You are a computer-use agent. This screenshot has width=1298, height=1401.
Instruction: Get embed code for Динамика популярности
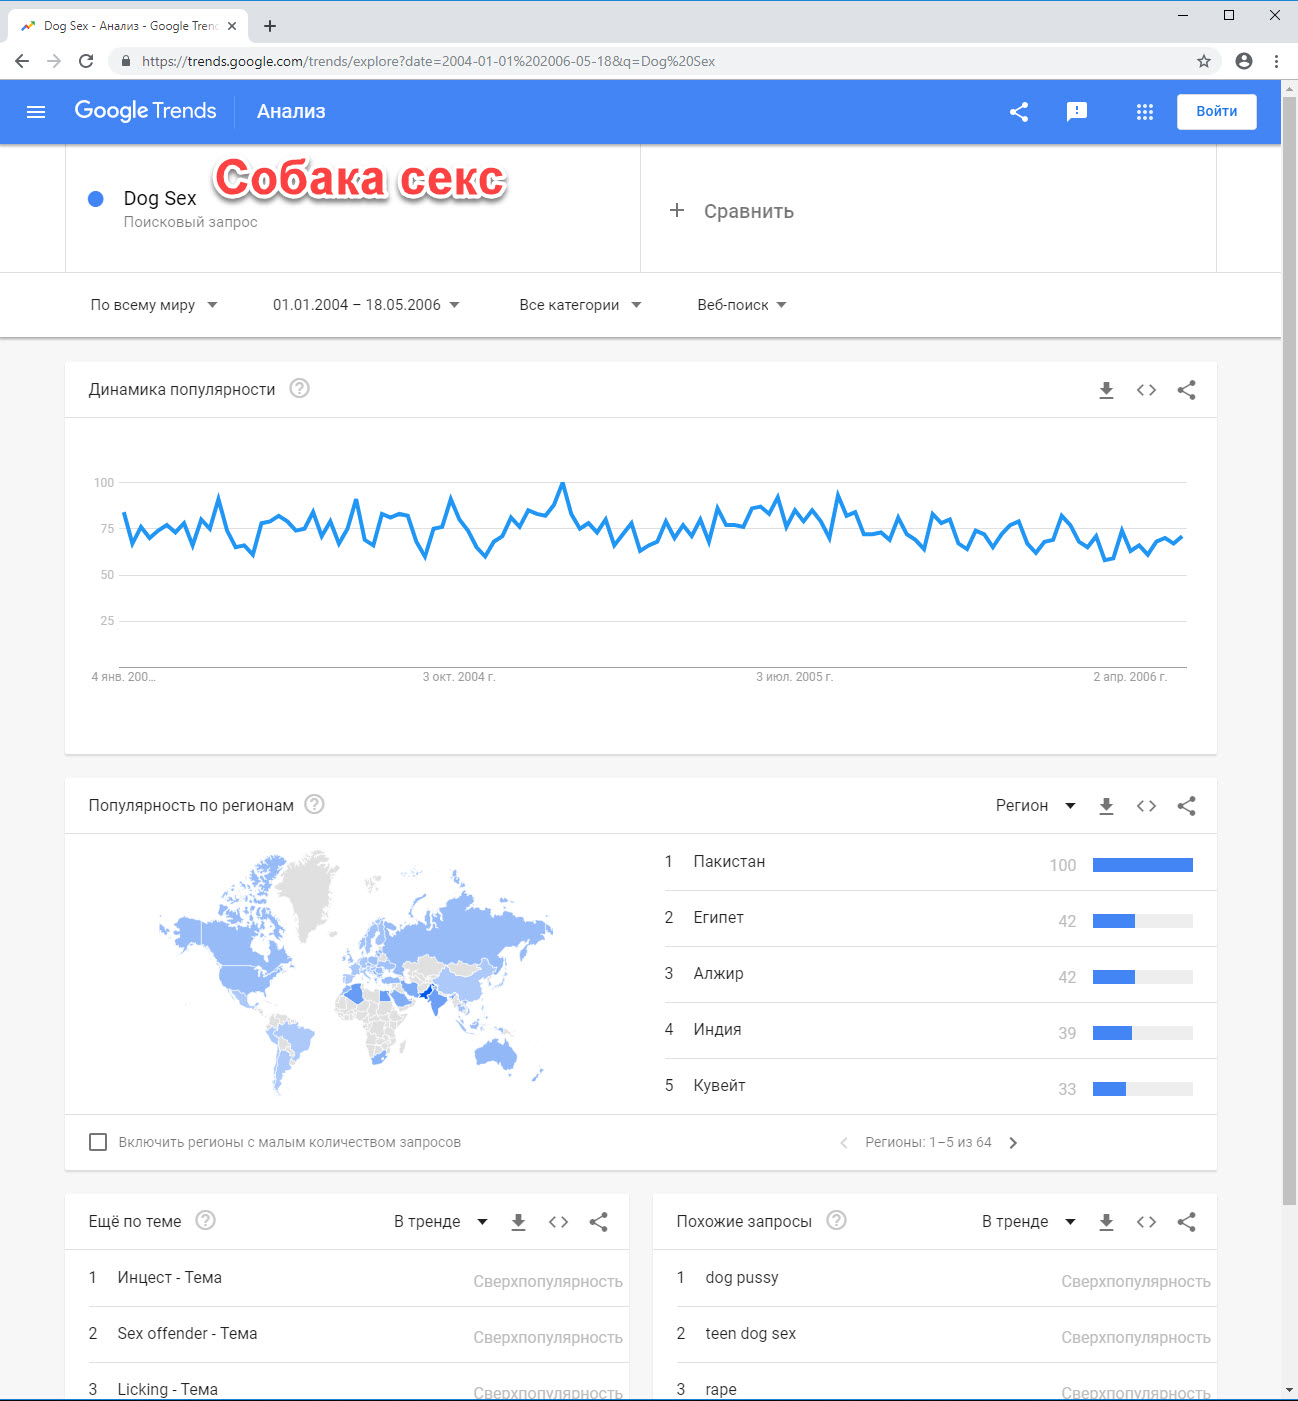[1146, 390]
